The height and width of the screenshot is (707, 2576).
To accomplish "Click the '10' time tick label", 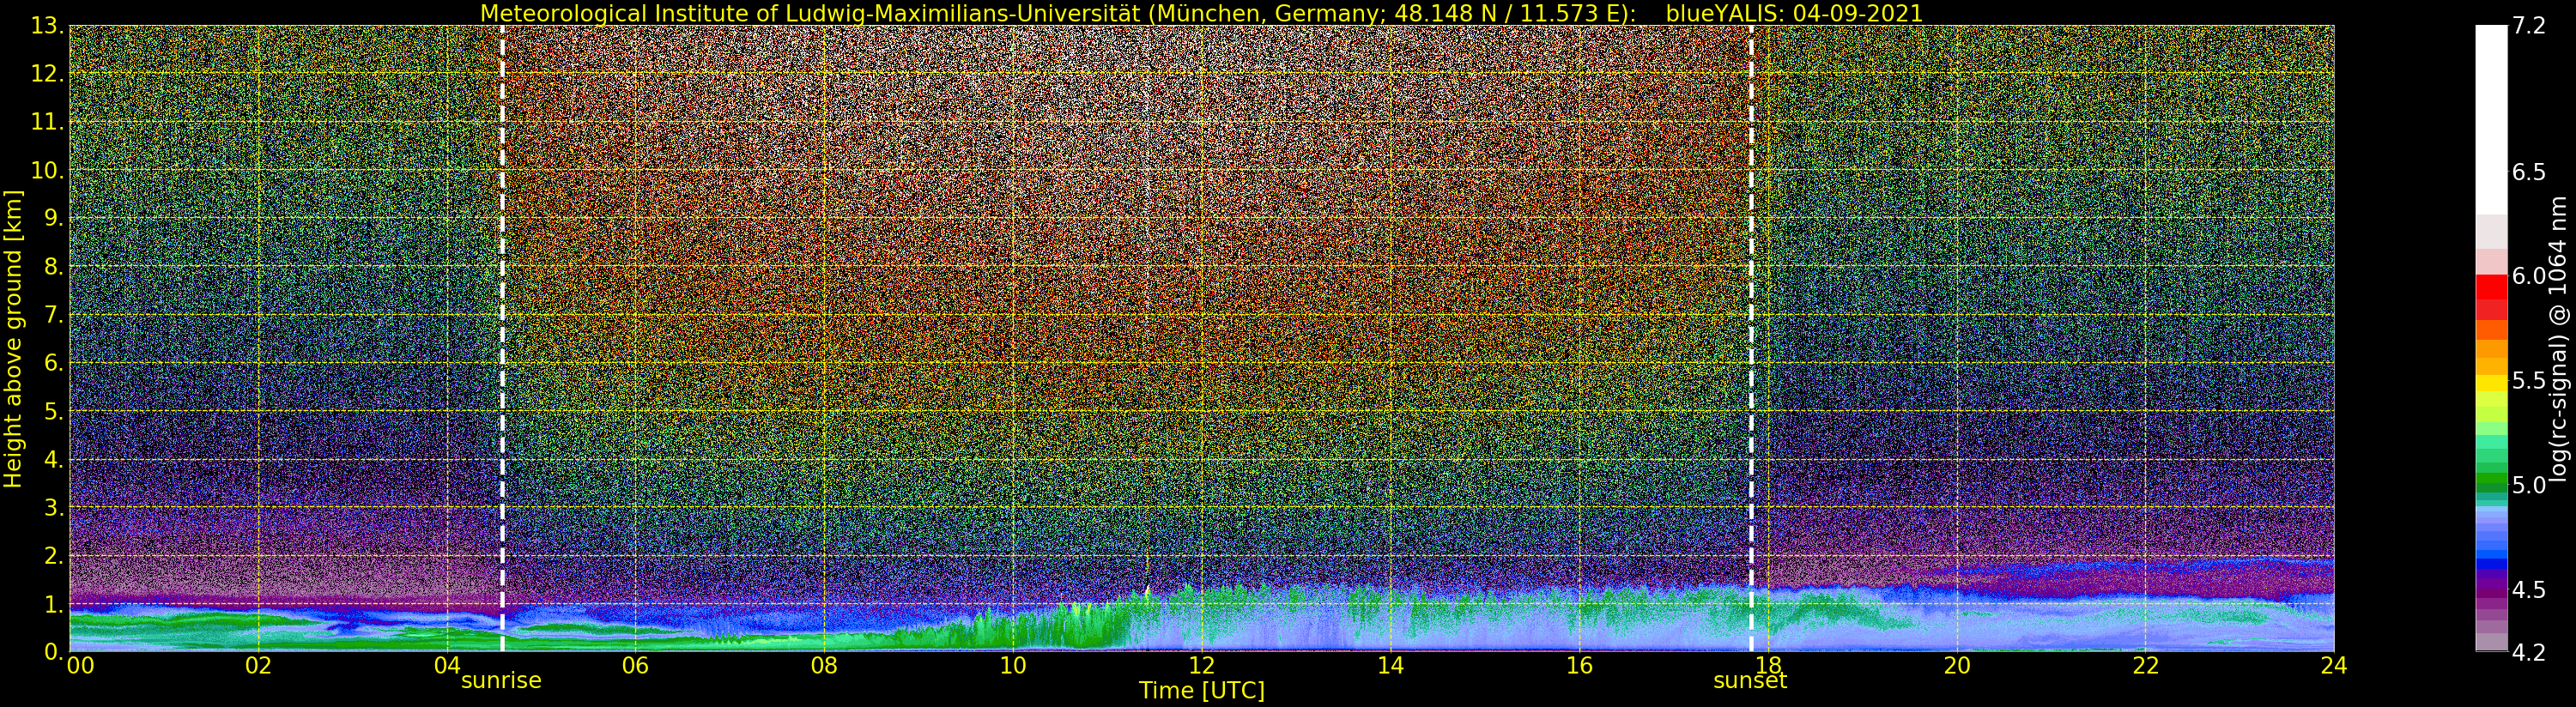I will tap(1013, 666).
